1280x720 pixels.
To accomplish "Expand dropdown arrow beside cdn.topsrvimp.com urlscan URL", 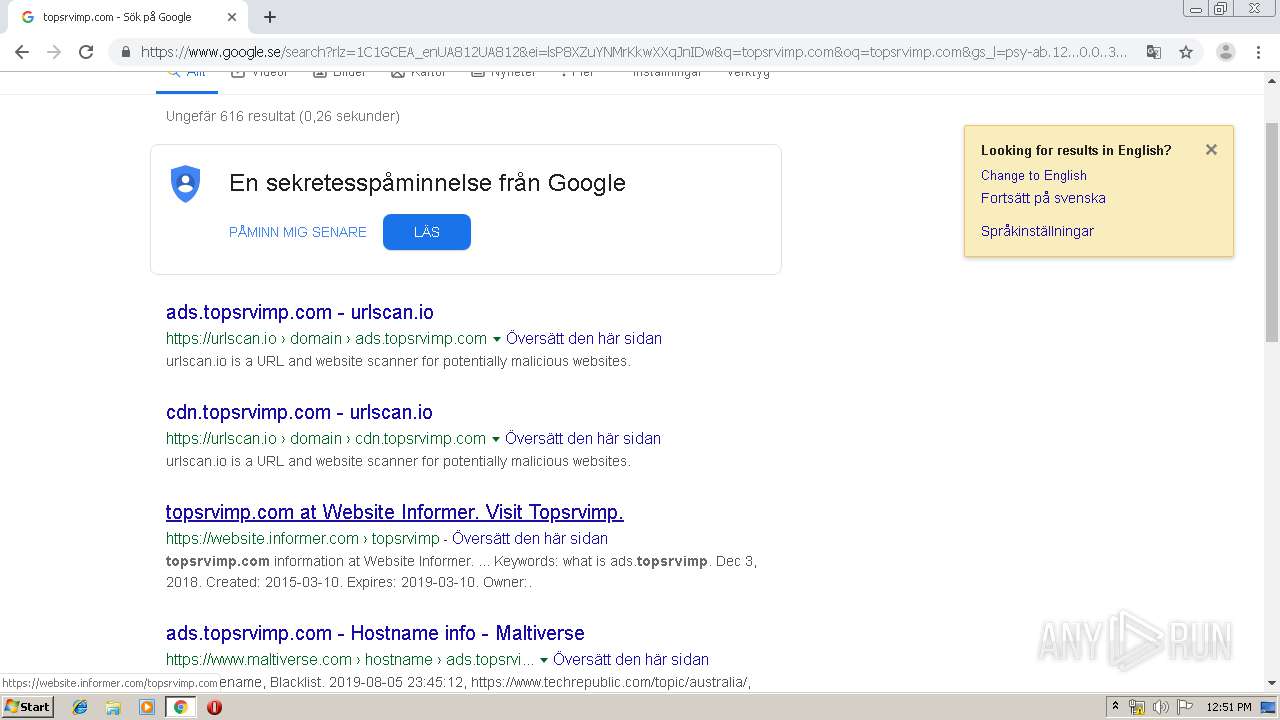I will pos(496,439).
